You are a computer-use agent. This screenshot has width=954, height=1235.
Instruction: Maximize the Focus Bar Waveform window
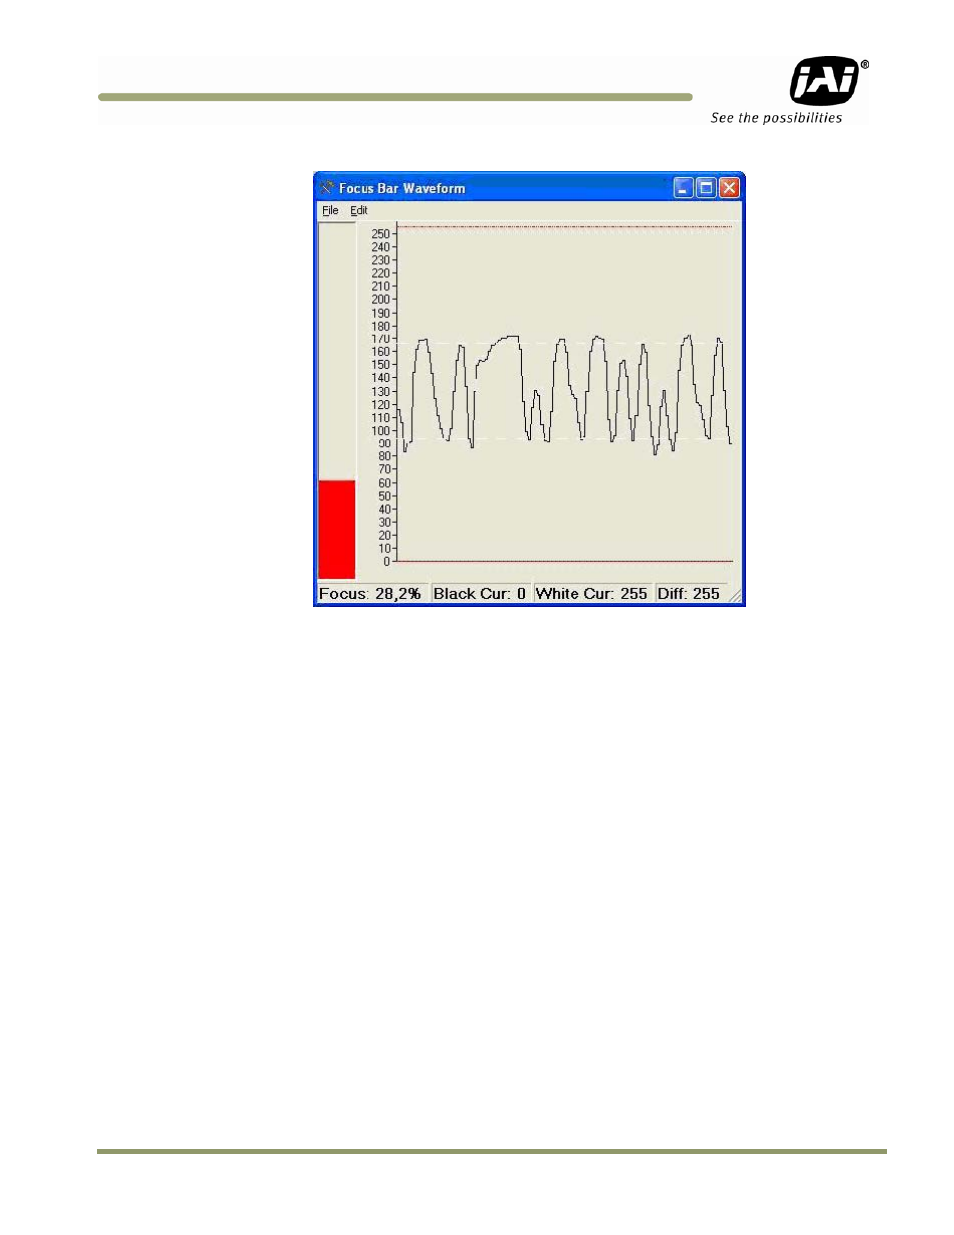[706, 188]
